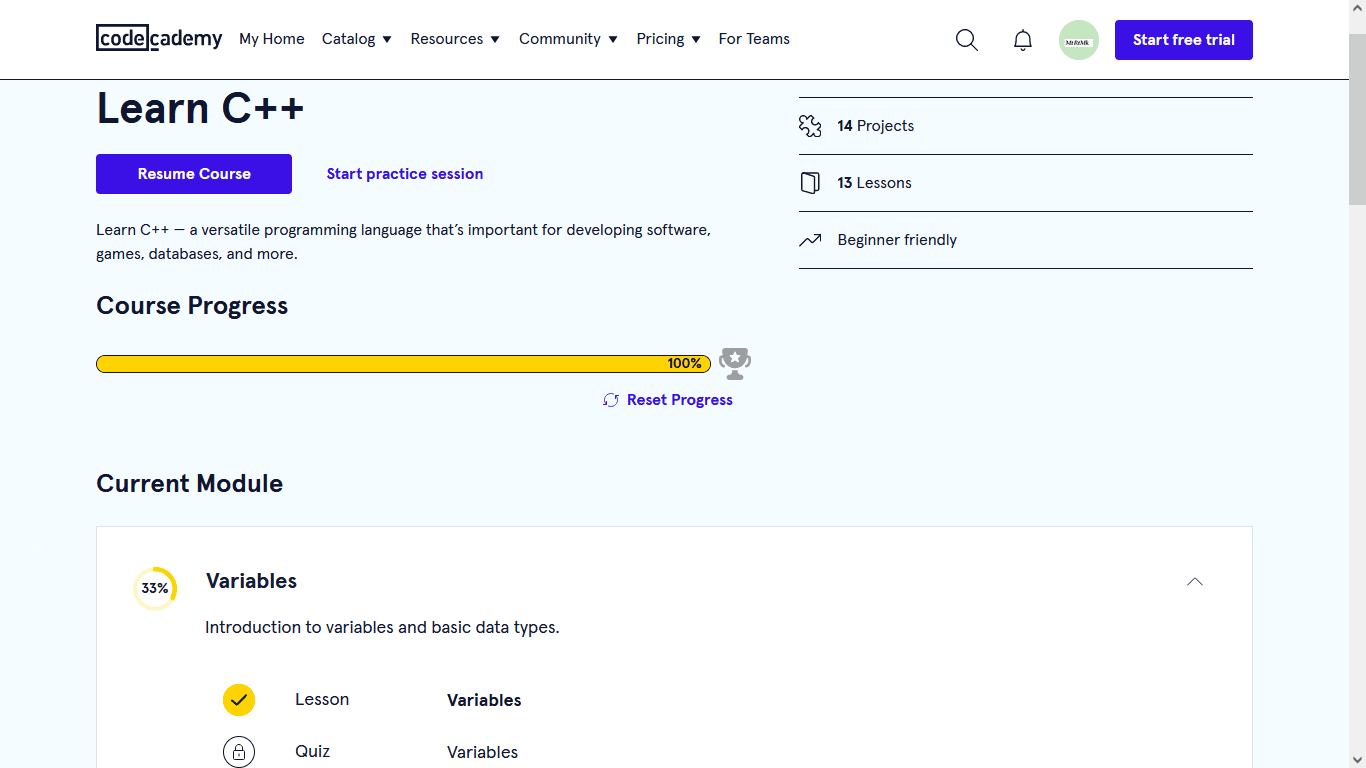Click the lock icon beside Variables quiz
Viewport: 1366px width, 768px height.
[x=239, y=752]
